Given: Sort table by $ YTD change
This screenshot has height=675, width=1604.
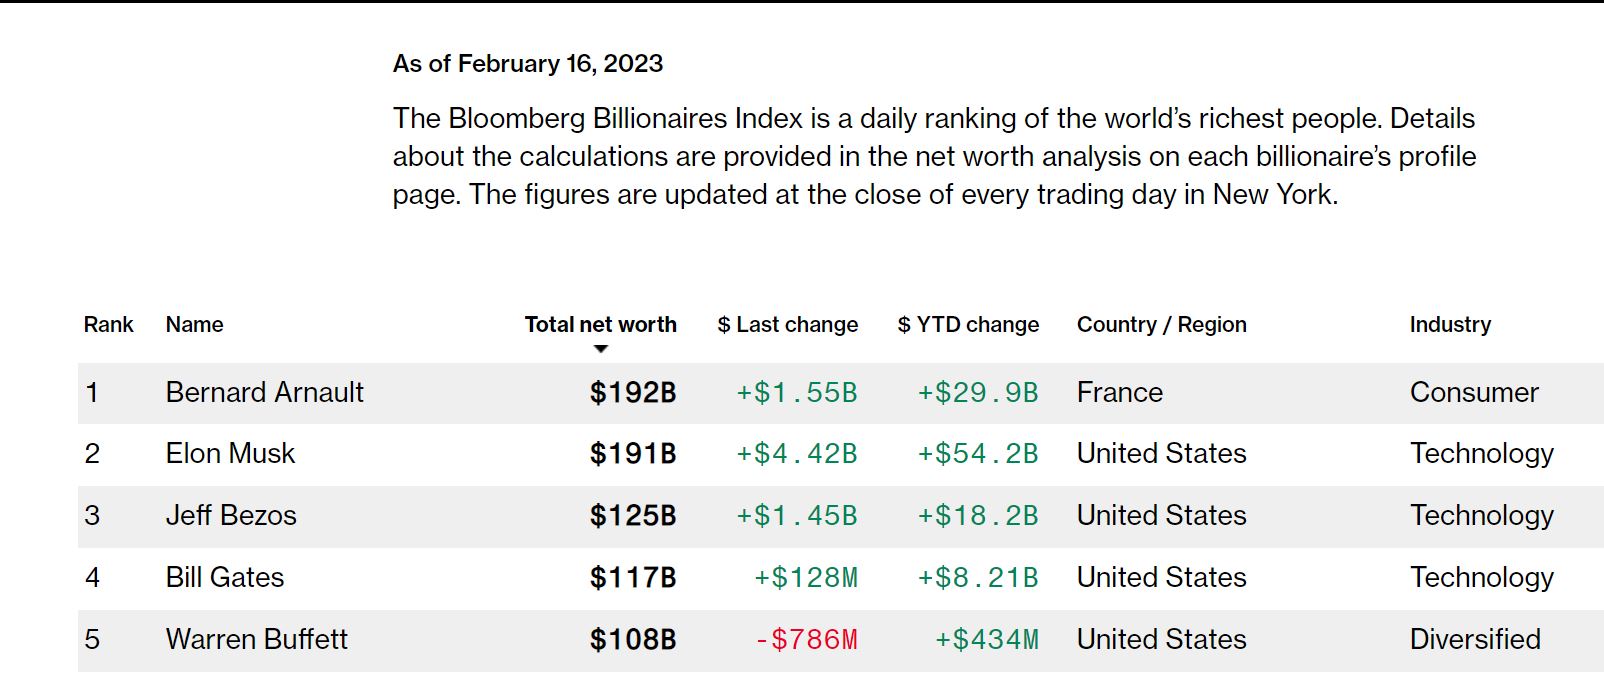Looking at the screenshot, I should (968, 324).
